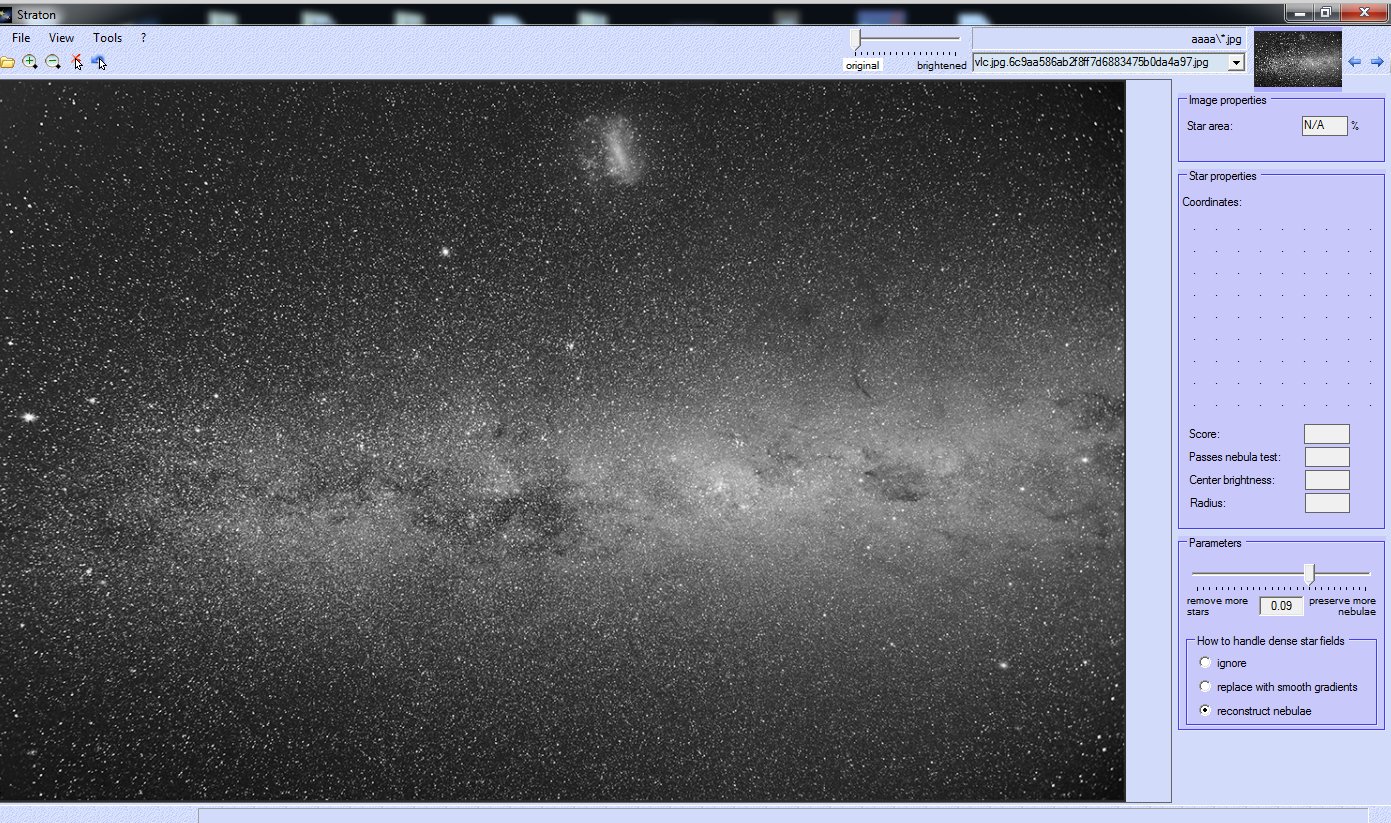This screenshot has height=823, width=1391.
Task: Click the remove stars/preserve nebulae slider handle
Action: [1309, 573]
